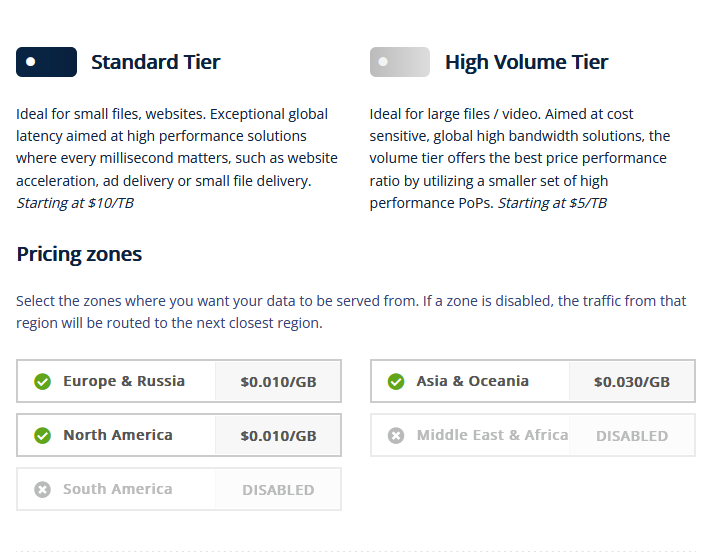Toggle the Standard Tier switch
Viewport: 712px width, 554px height.
click(46, 62)
